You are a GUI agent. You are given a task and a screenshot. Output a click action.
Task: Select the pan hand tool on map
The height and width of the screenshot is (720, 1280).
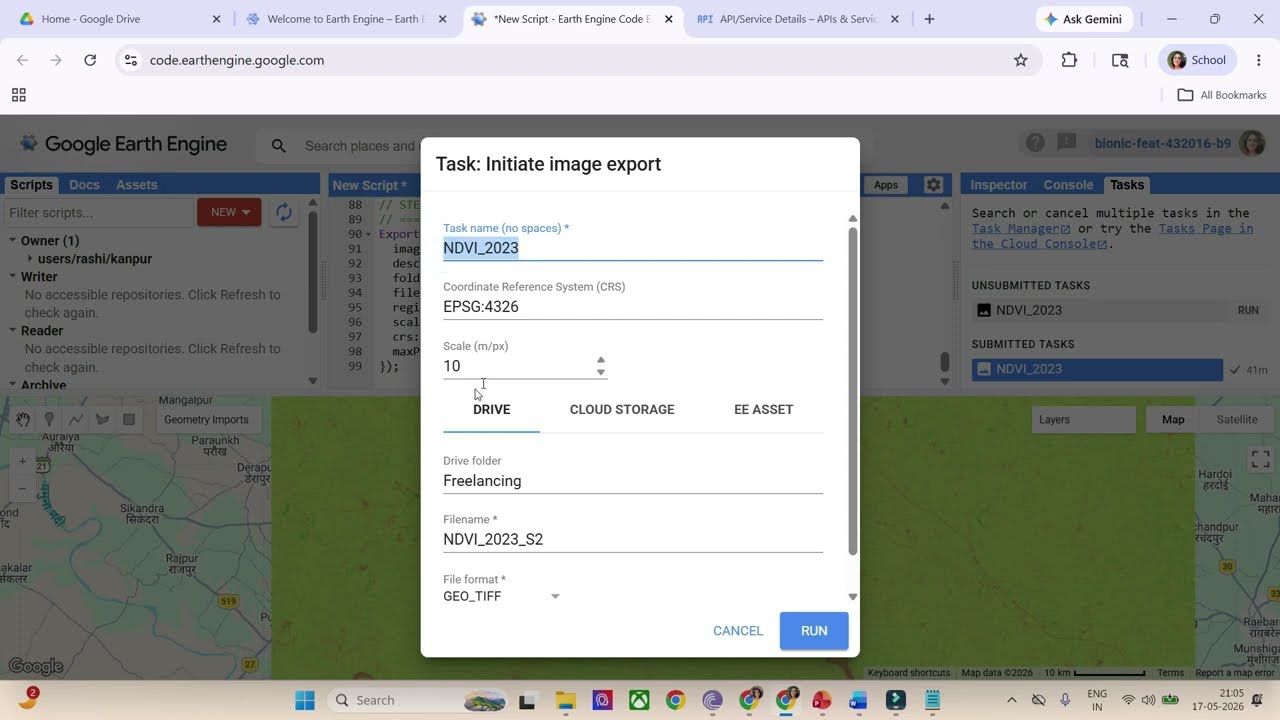click(22, 420)
